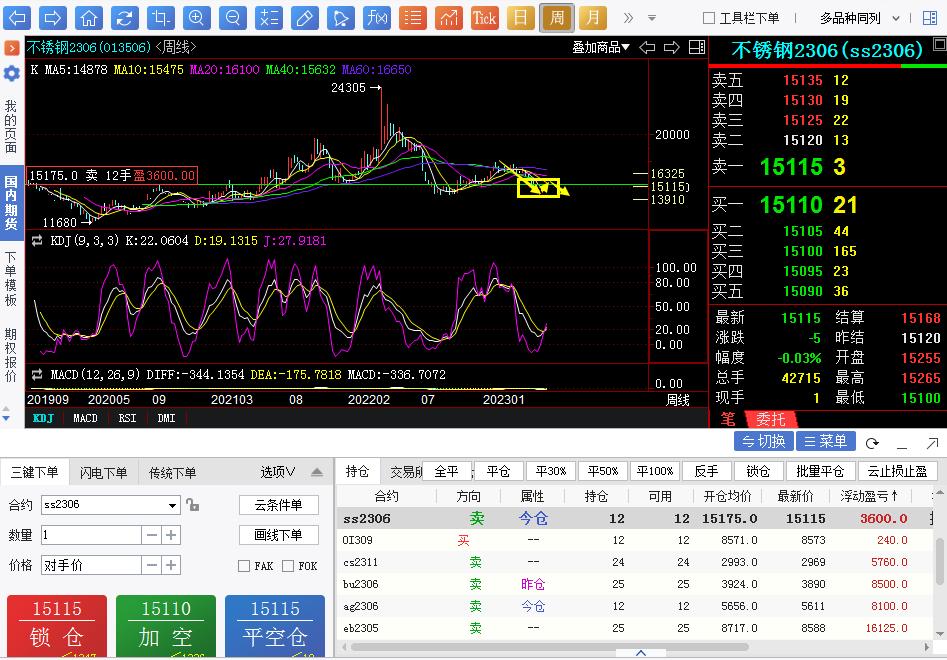947x660 pixels.
Task: Open the 我的页面 sidebar tab
Action: pyautogui.click(x=11, y=126)
